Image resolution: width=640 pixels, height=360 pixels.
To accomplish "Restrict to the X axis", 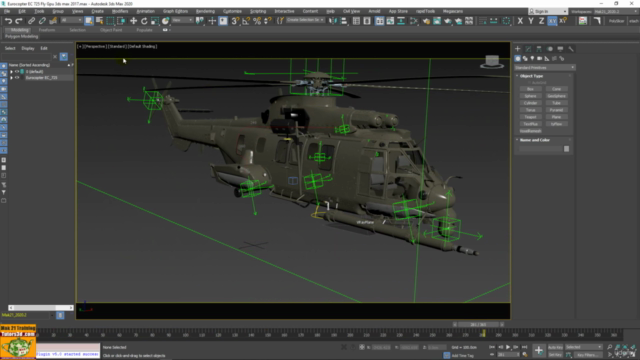I will coord(520,21).
